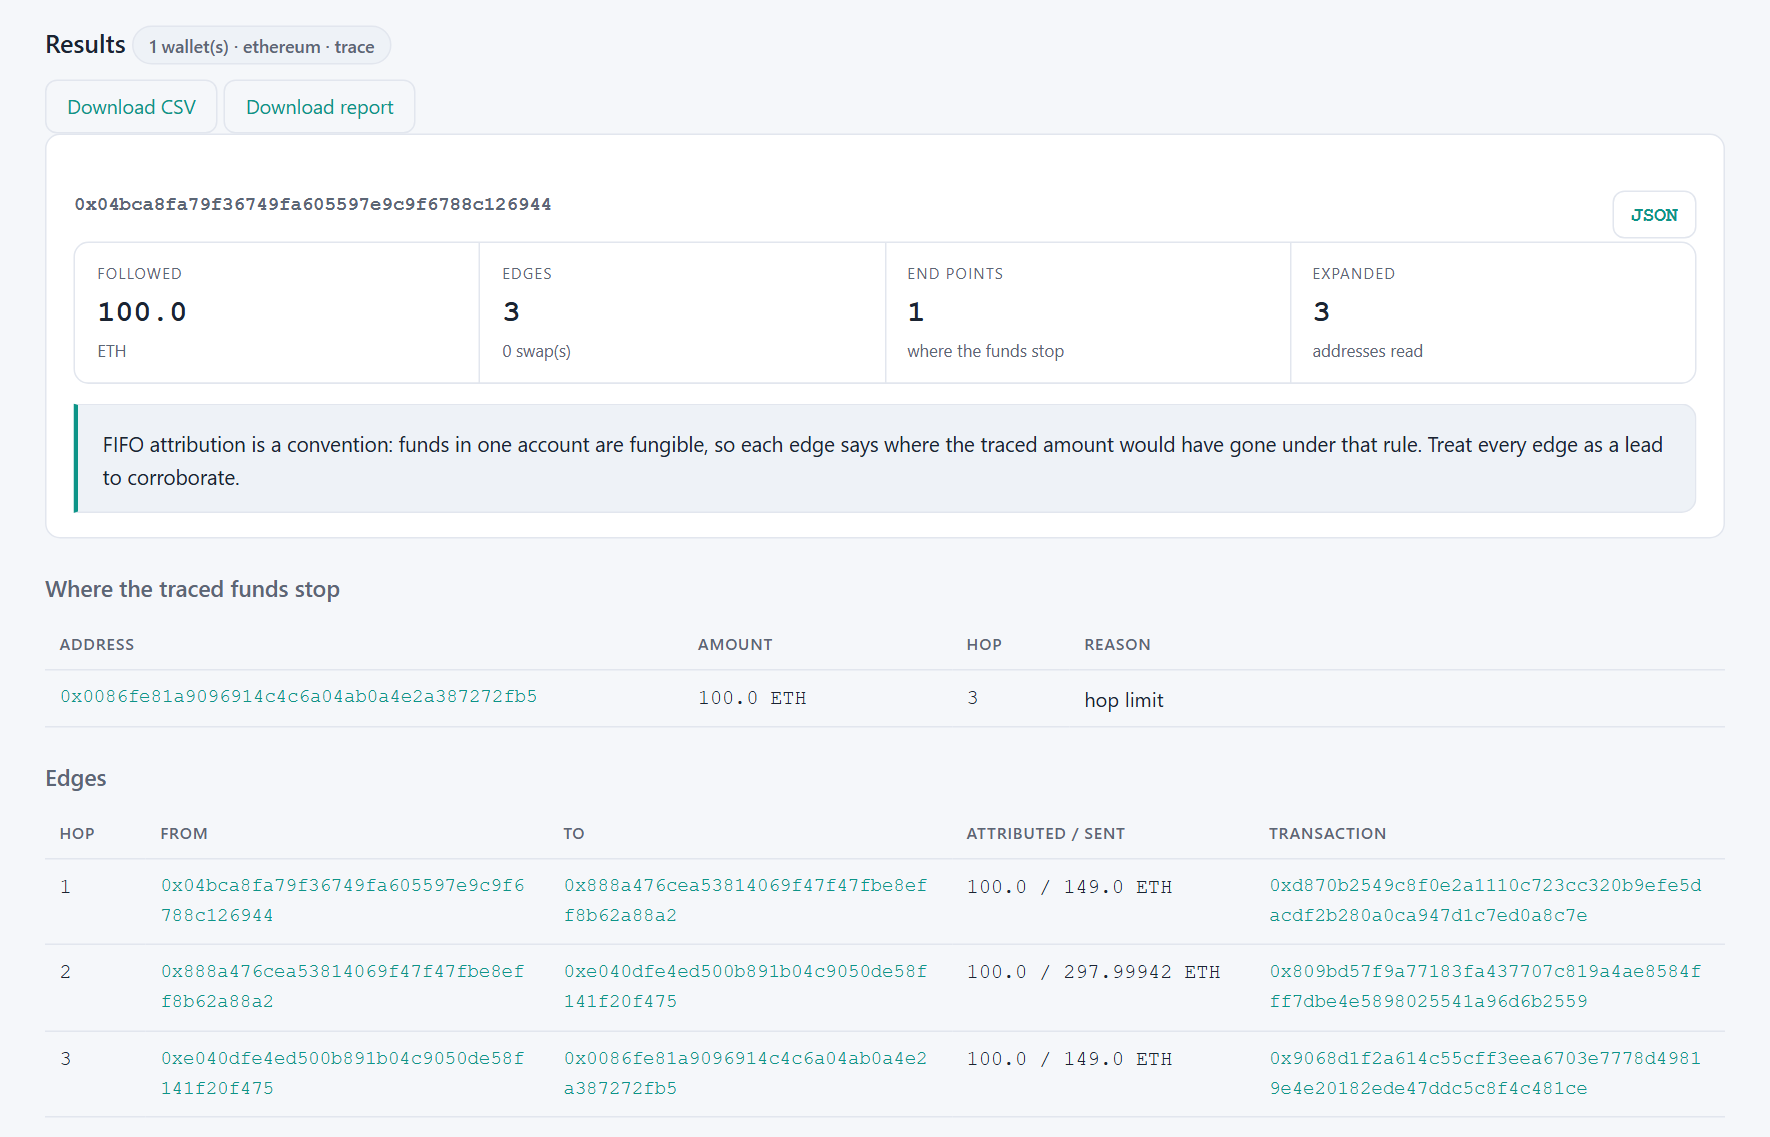Click the EXPANDED addresses read card

pos(1493,312)
